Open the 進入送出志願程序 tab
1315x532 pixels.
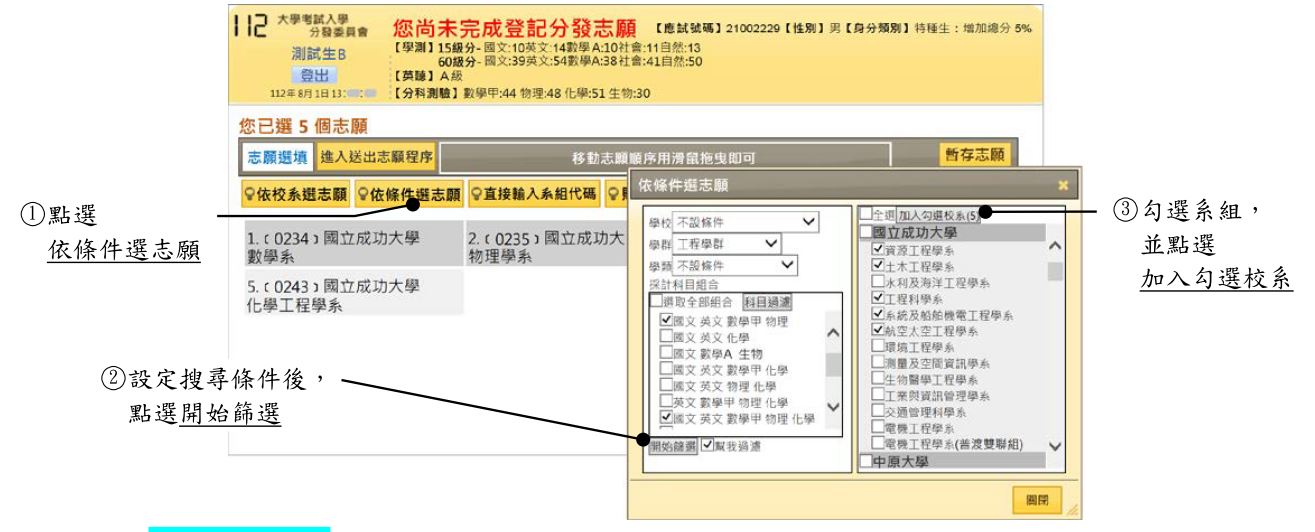[376, 156]
